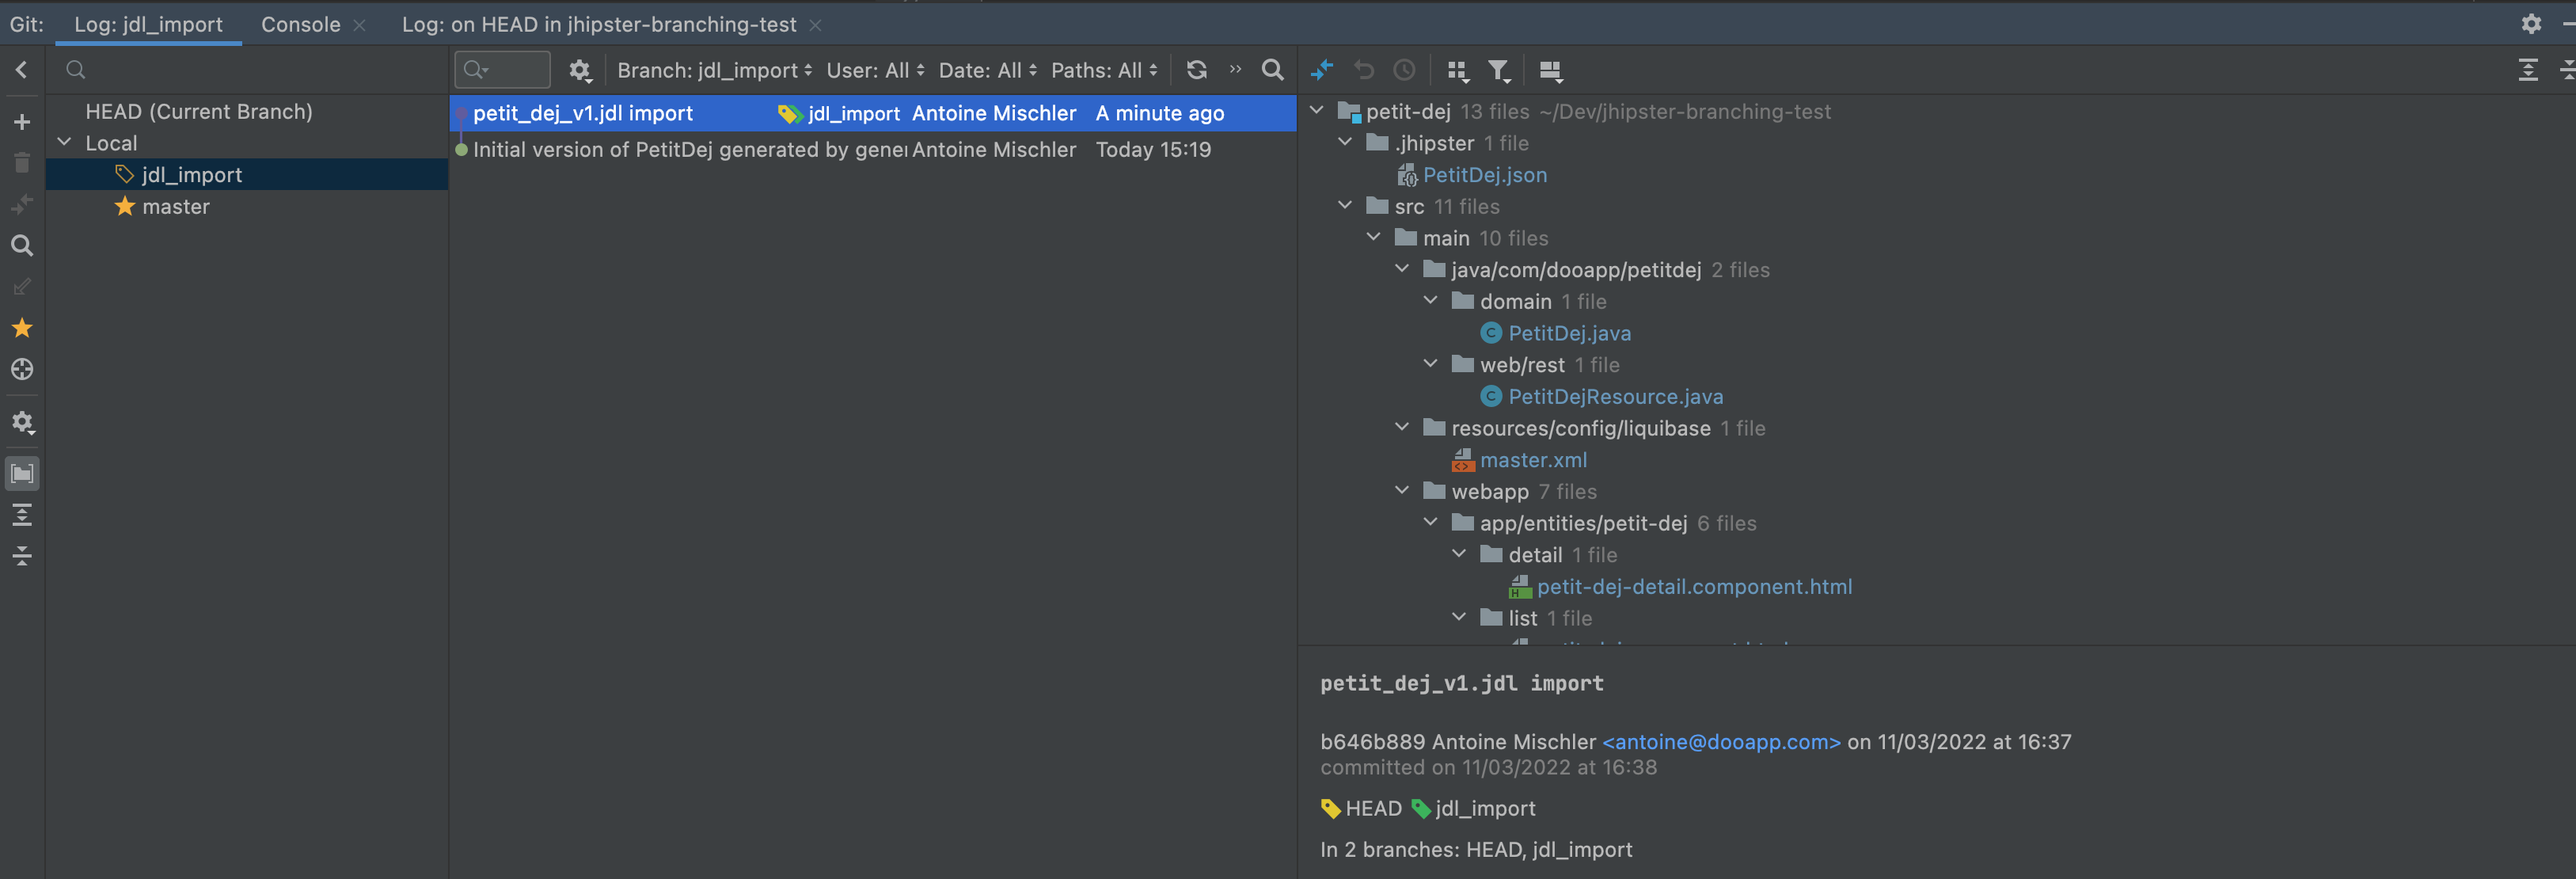Open the Date: All filter dropdown
Viewport: 2576px width, 879px height.
(987, 70)
